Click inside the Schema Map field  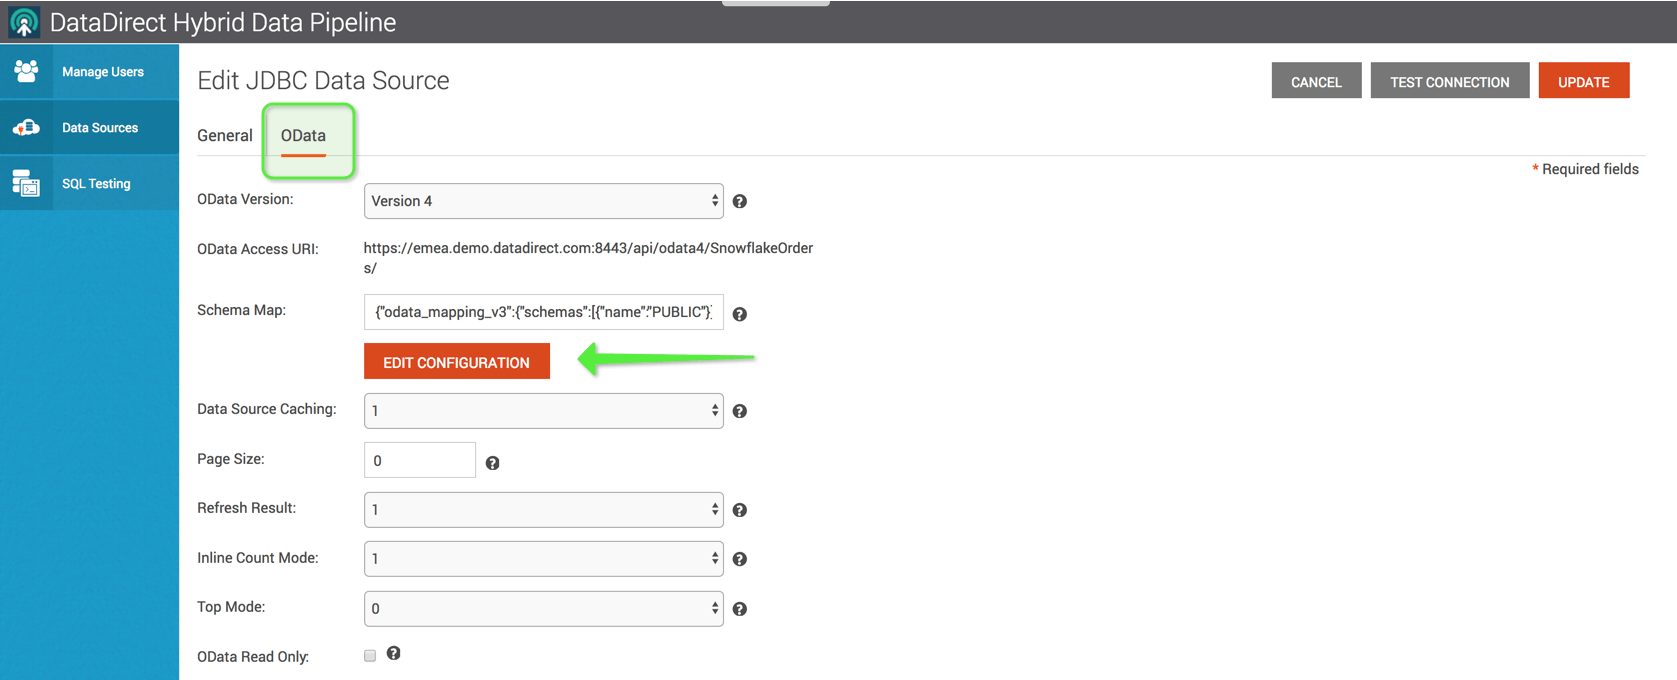click(543, 312)
